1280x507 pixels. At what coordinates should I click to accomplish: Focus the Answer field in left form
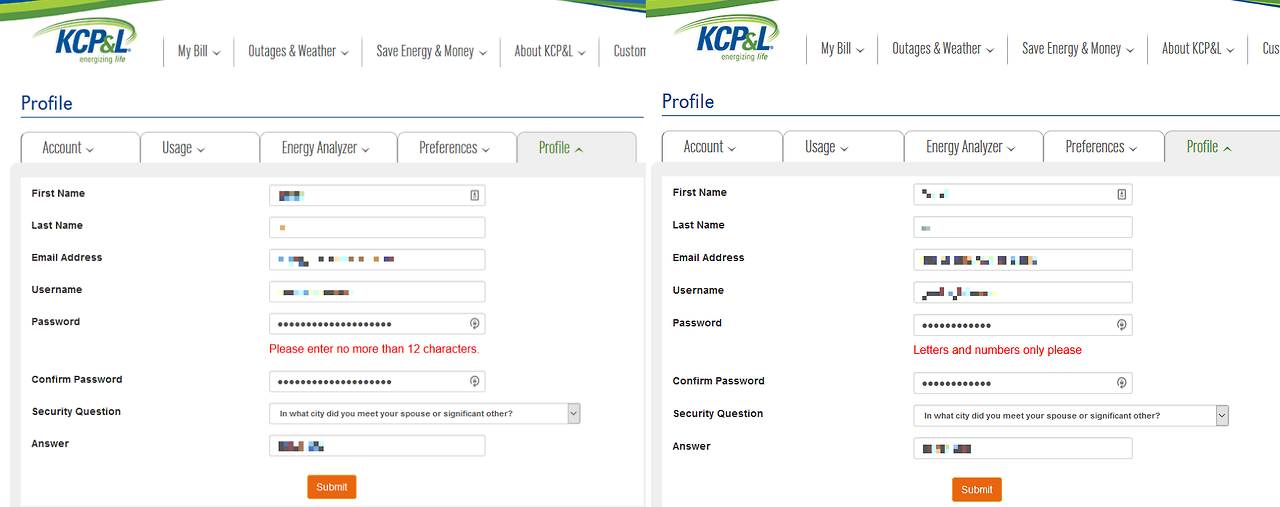pyautogui.click(x=377, y=446)
